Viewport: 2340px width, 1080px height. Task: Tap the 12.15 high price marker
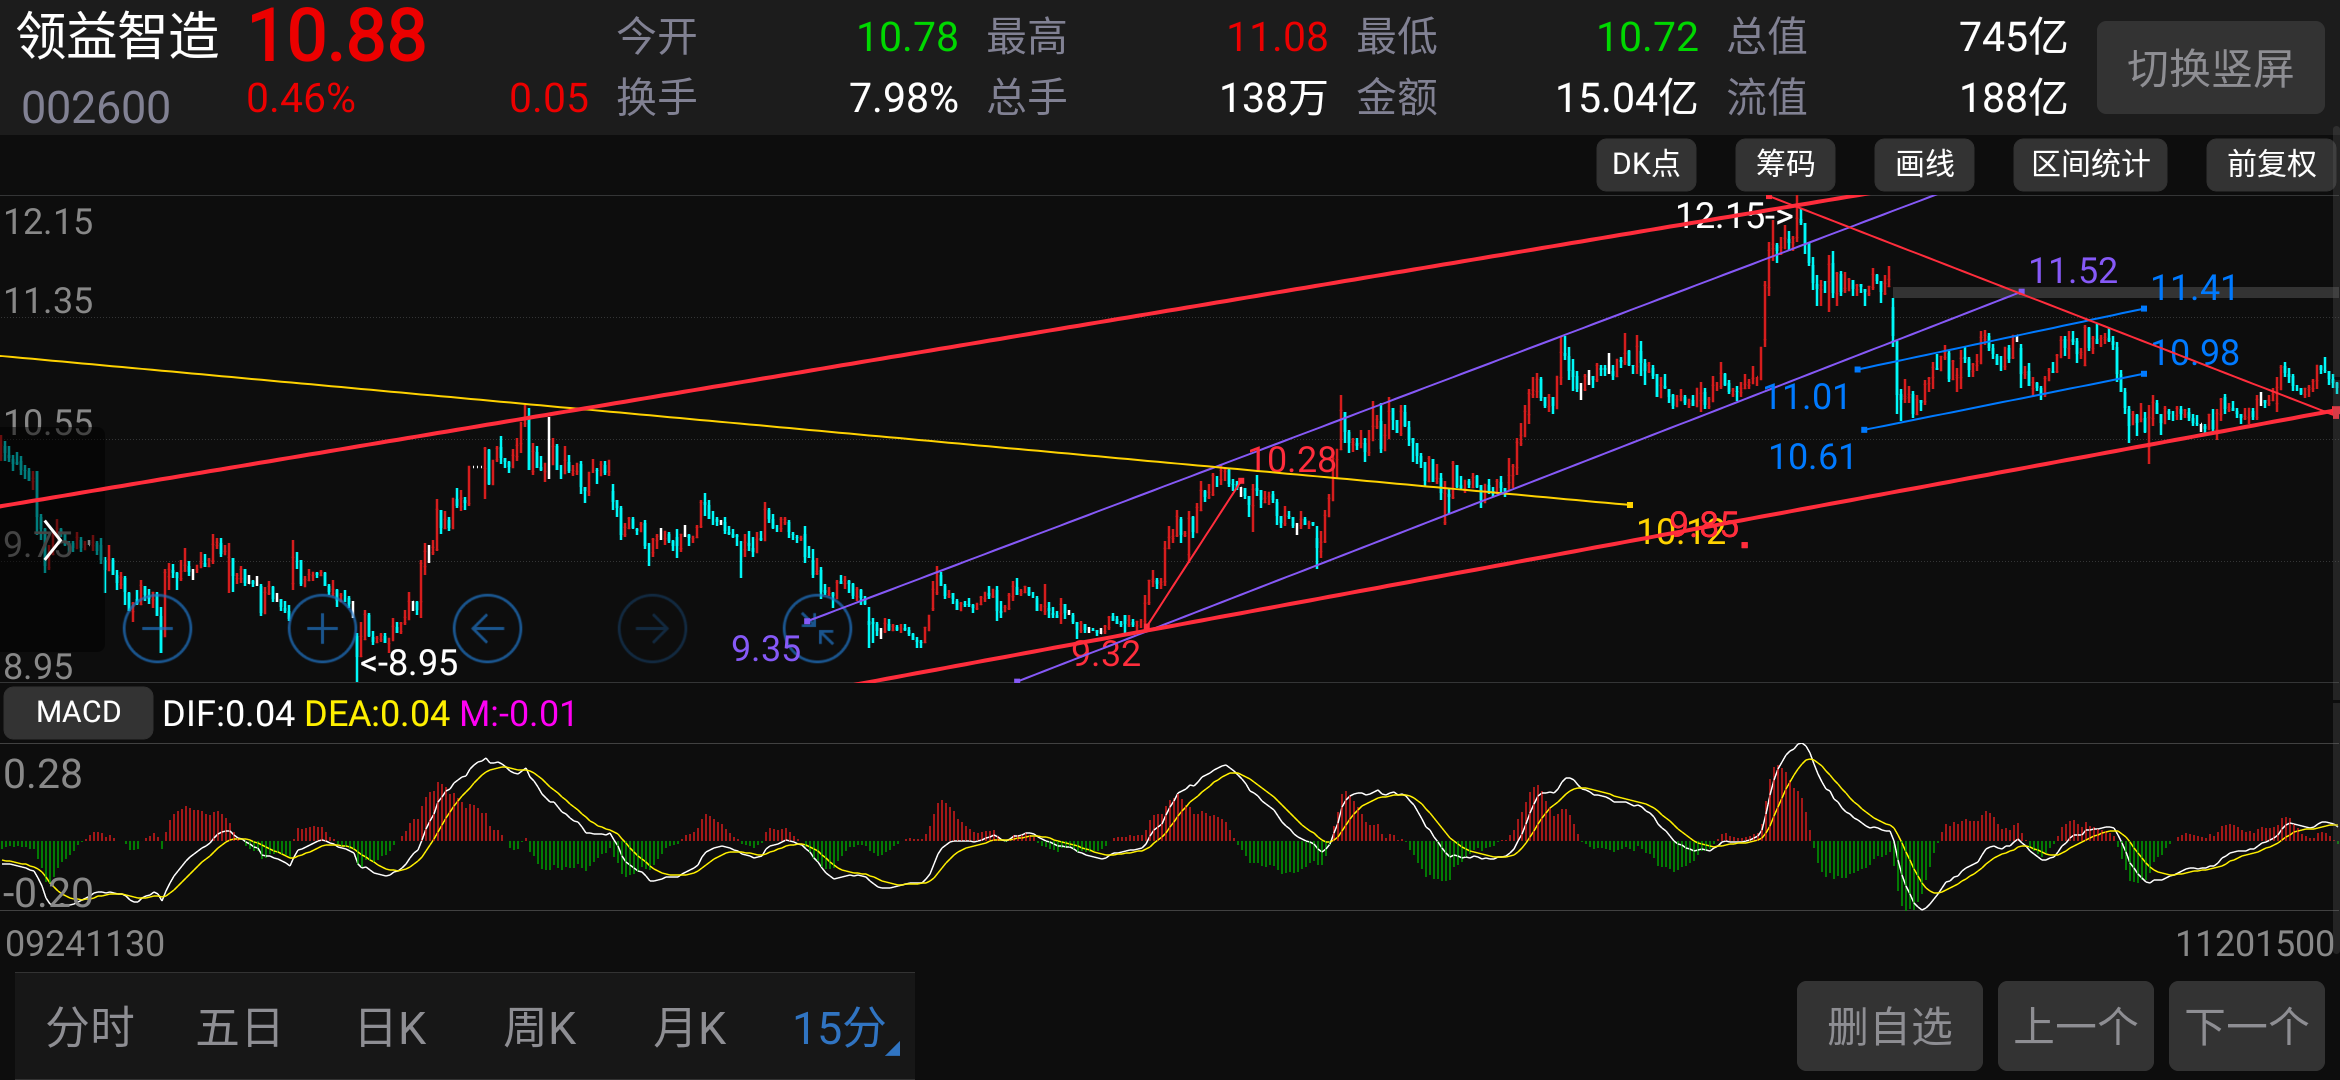click(1734, 215)
